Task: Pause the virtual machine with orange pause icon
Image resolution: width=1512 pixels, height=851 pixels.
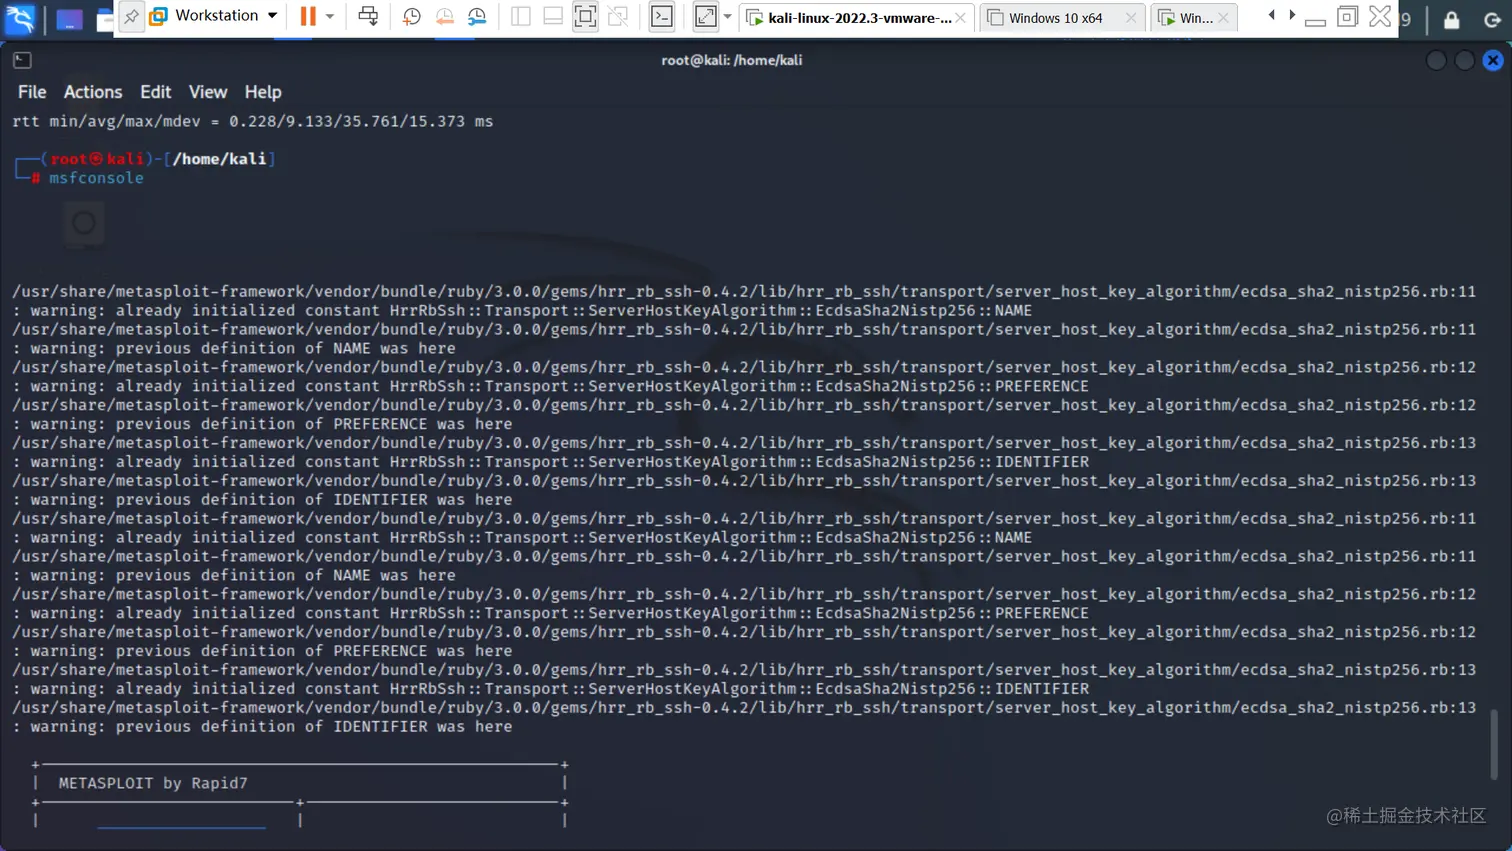Action: 308,16
